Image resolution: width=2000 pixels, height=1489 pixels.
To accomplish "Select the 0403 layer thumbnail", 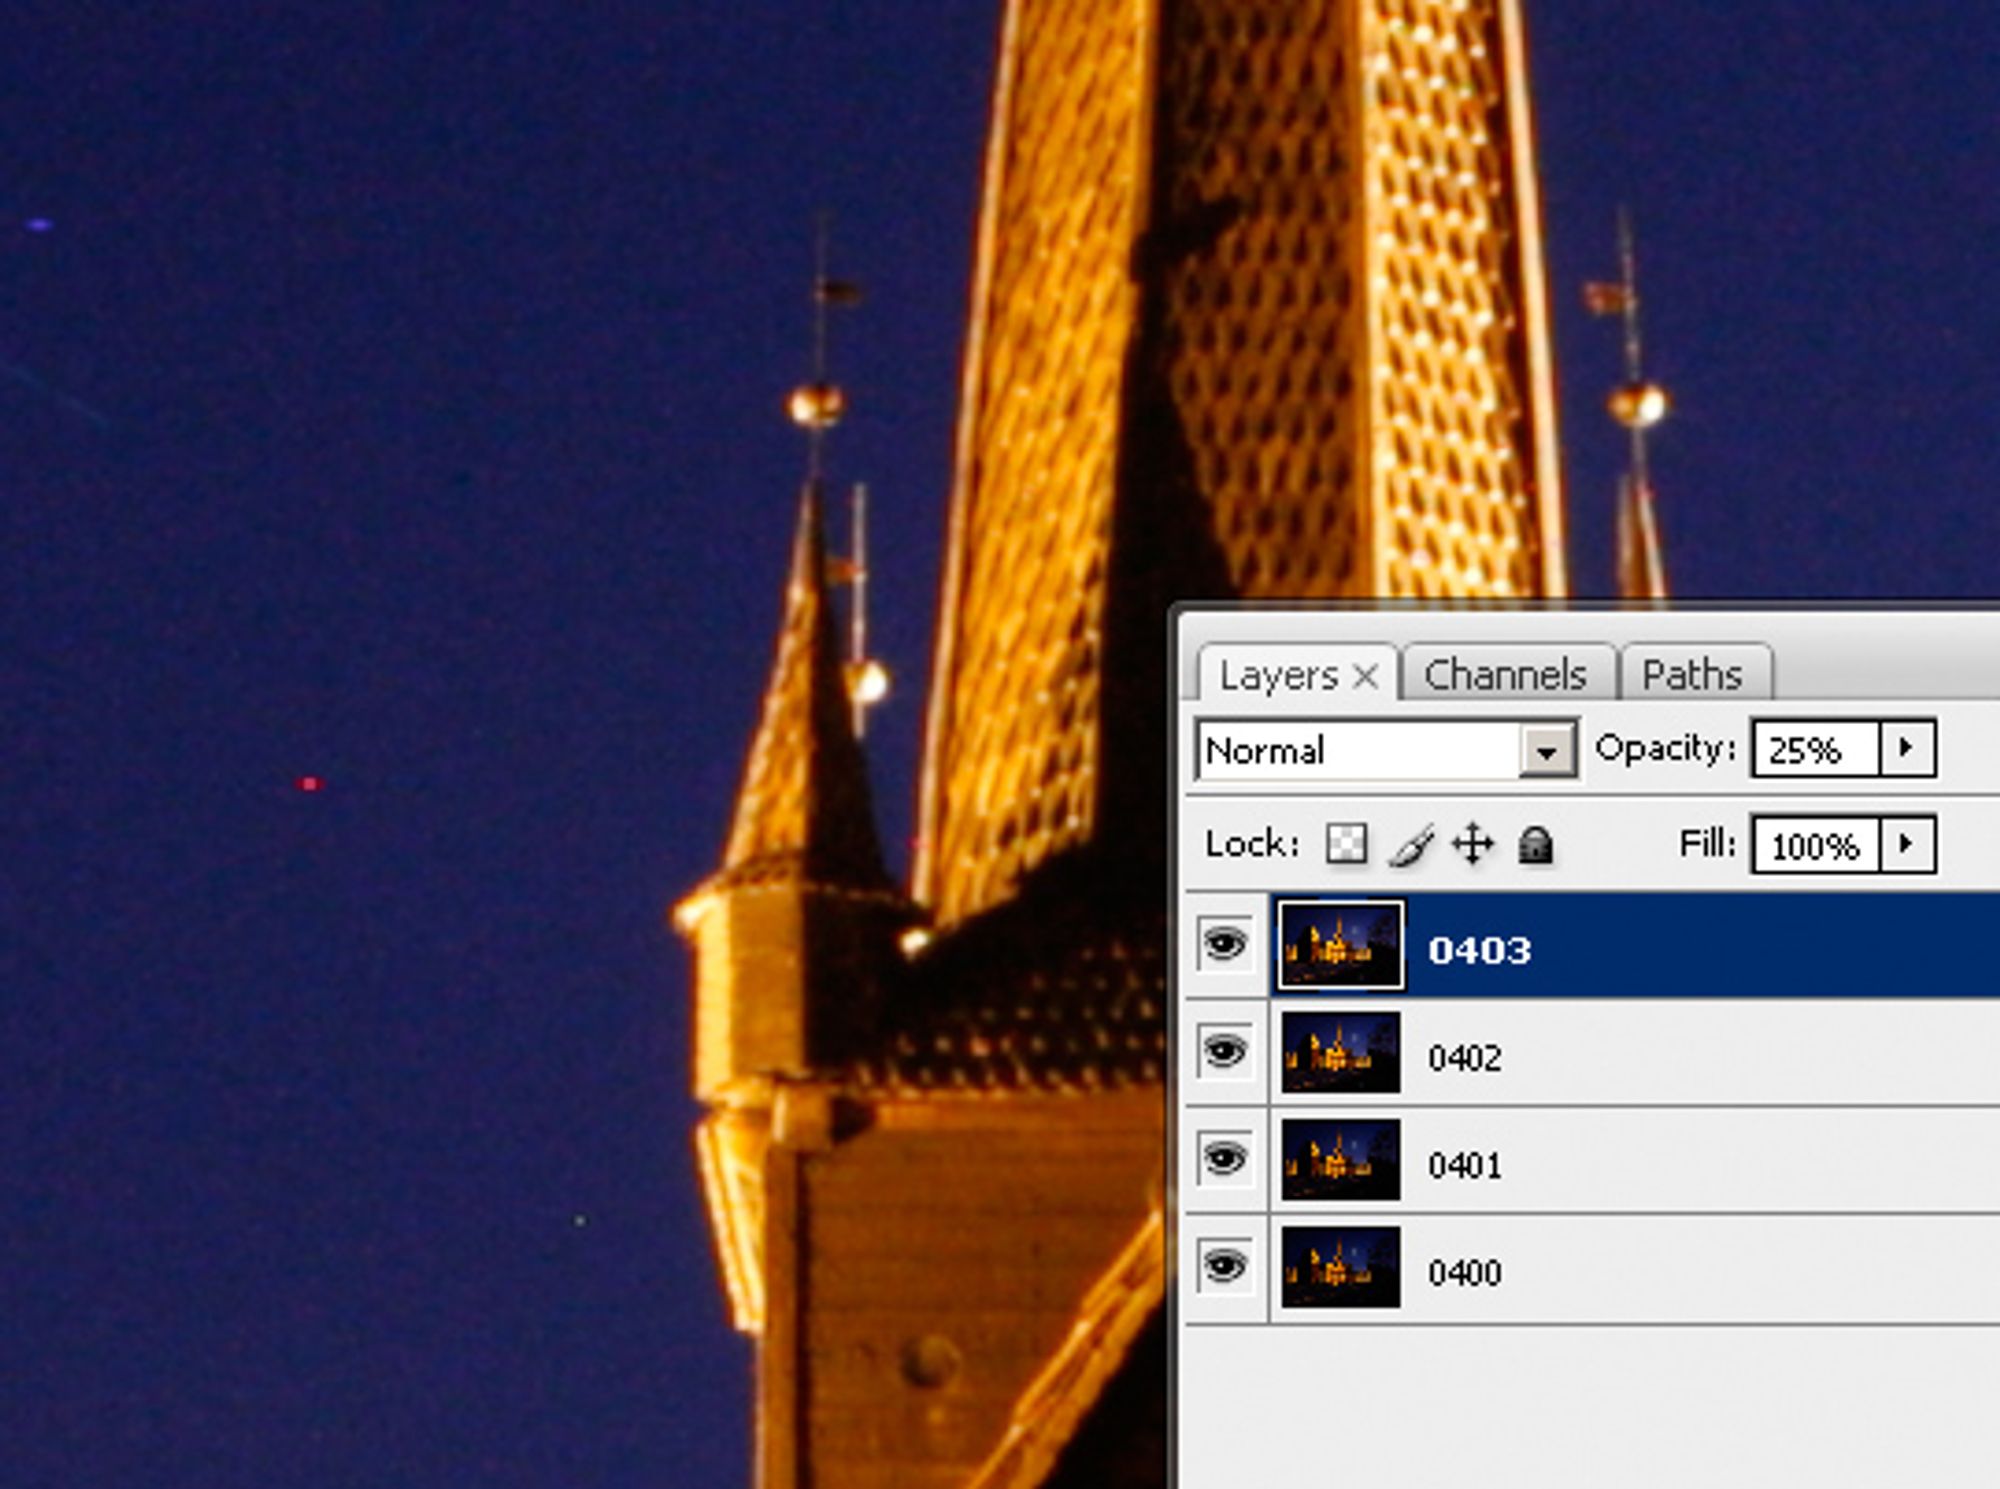I will [x=1341, y=946].
